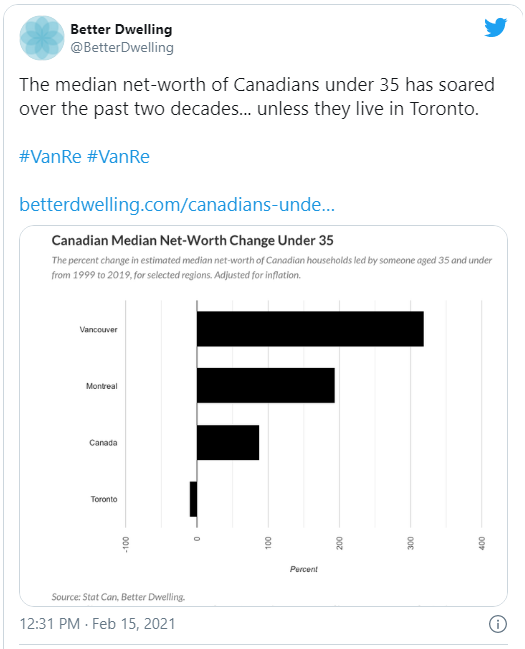Image resolution: width=525 pixels, height=649 pixels.
Task: Open Better Dwelling display name
Action: tap(121, 29)
